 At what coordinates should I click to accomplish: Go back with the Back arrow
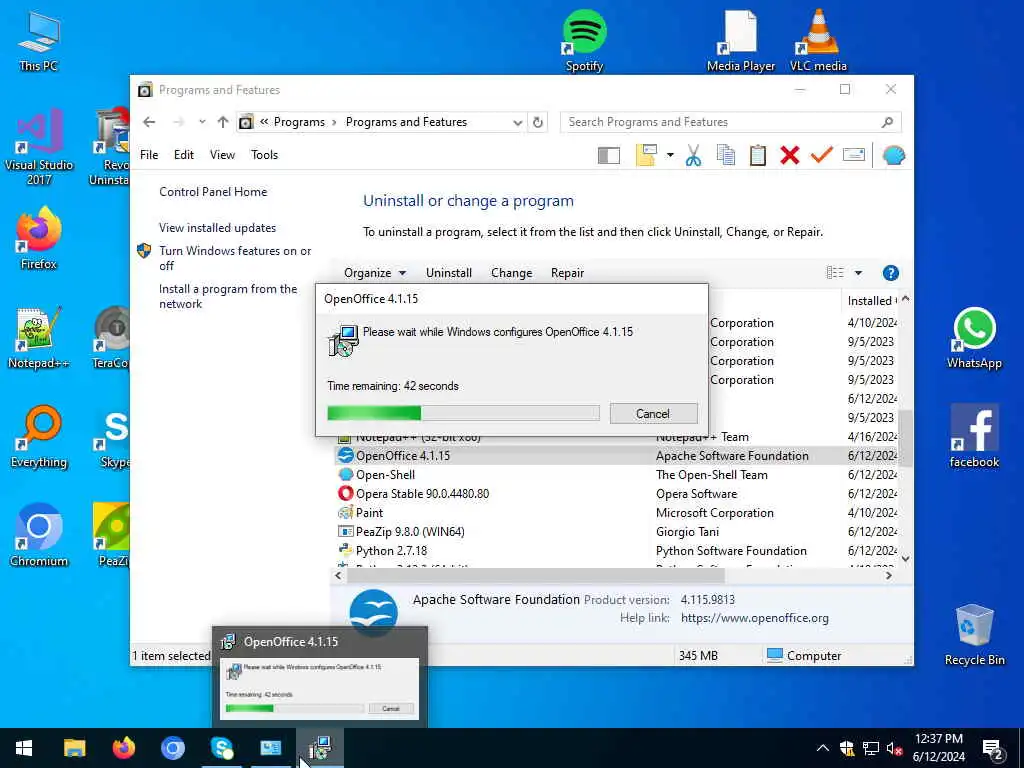(149, 122)
